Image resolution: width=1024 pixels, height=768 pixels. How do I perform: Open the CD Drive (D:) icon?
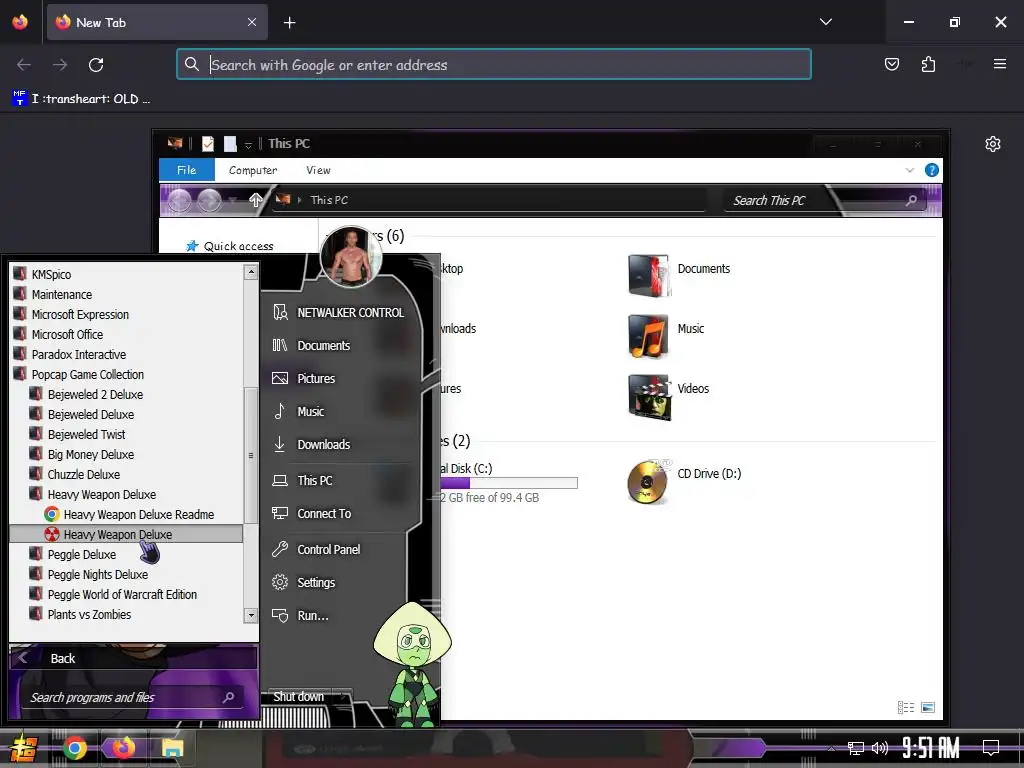pos(684,482)
